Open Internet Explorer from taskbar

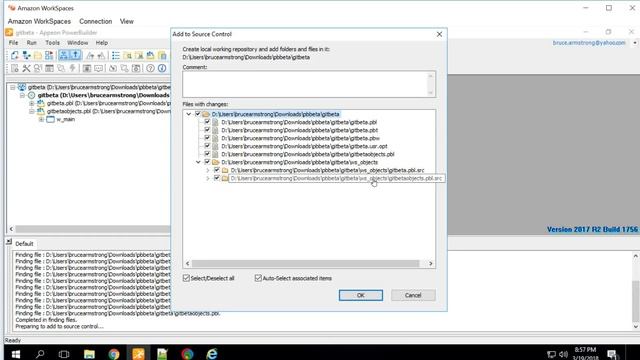pos(211,354)
